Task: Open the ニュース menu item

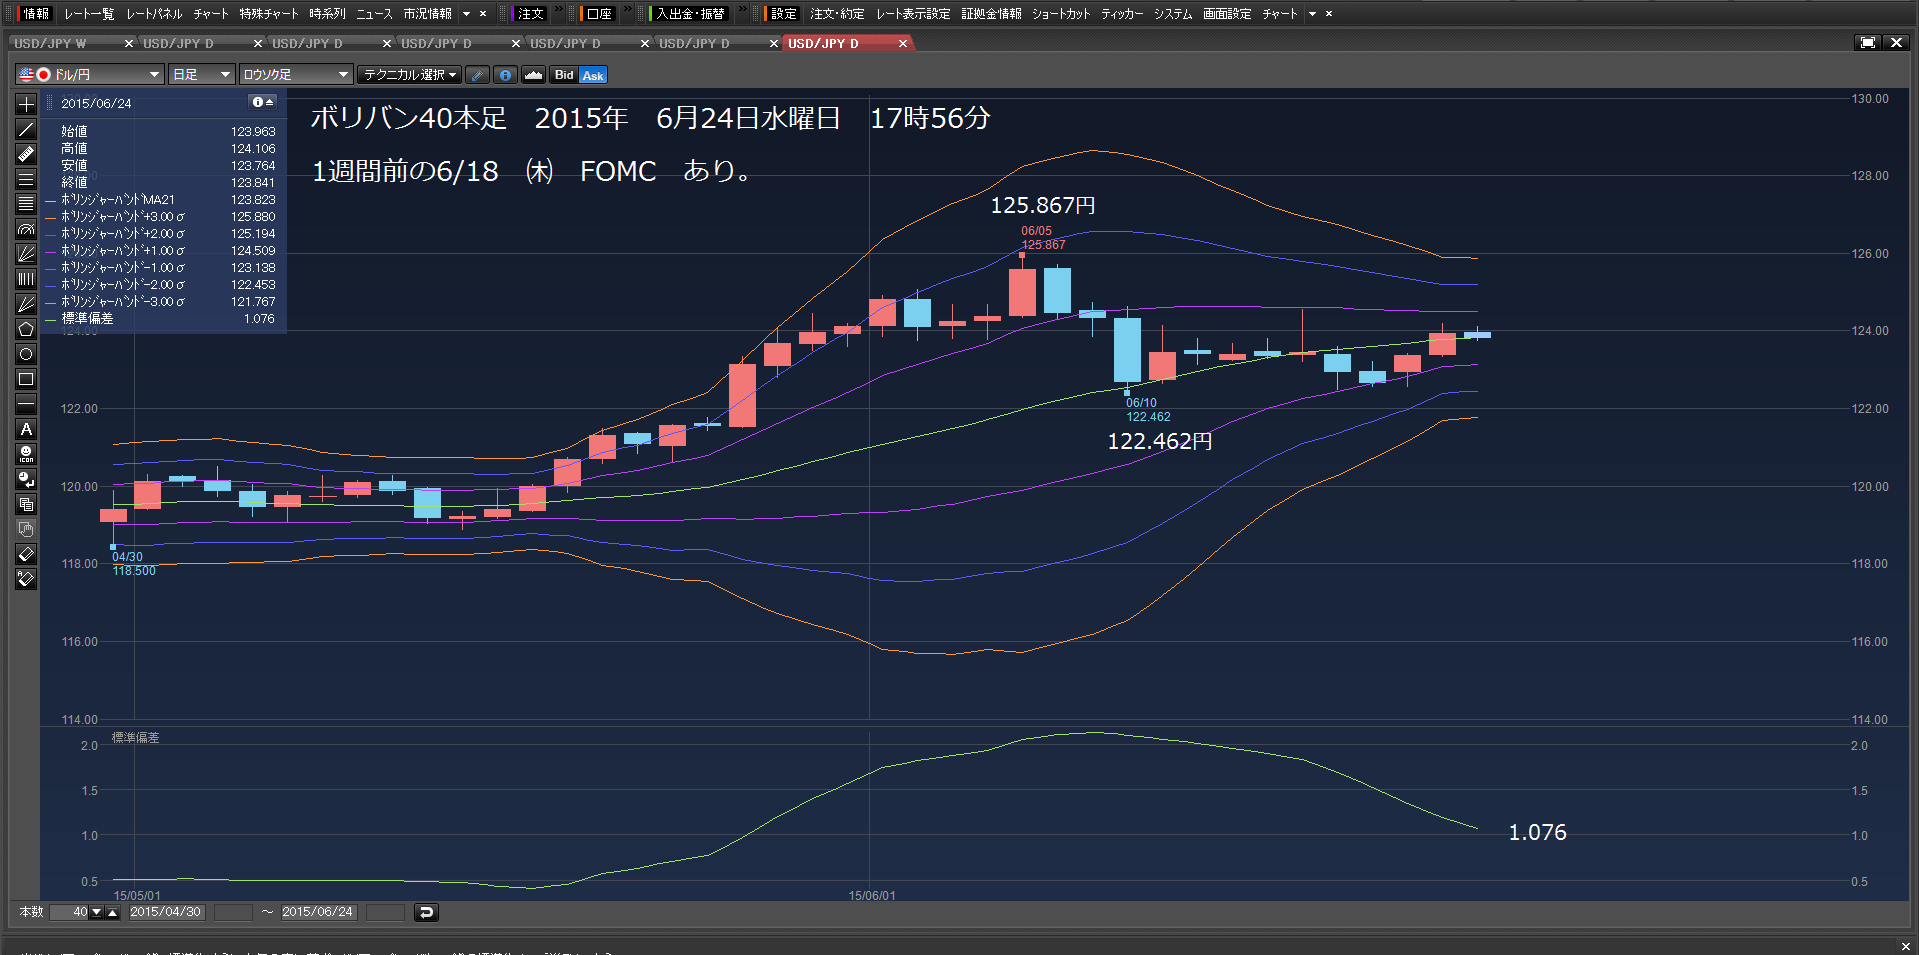Action: (374, 14)
